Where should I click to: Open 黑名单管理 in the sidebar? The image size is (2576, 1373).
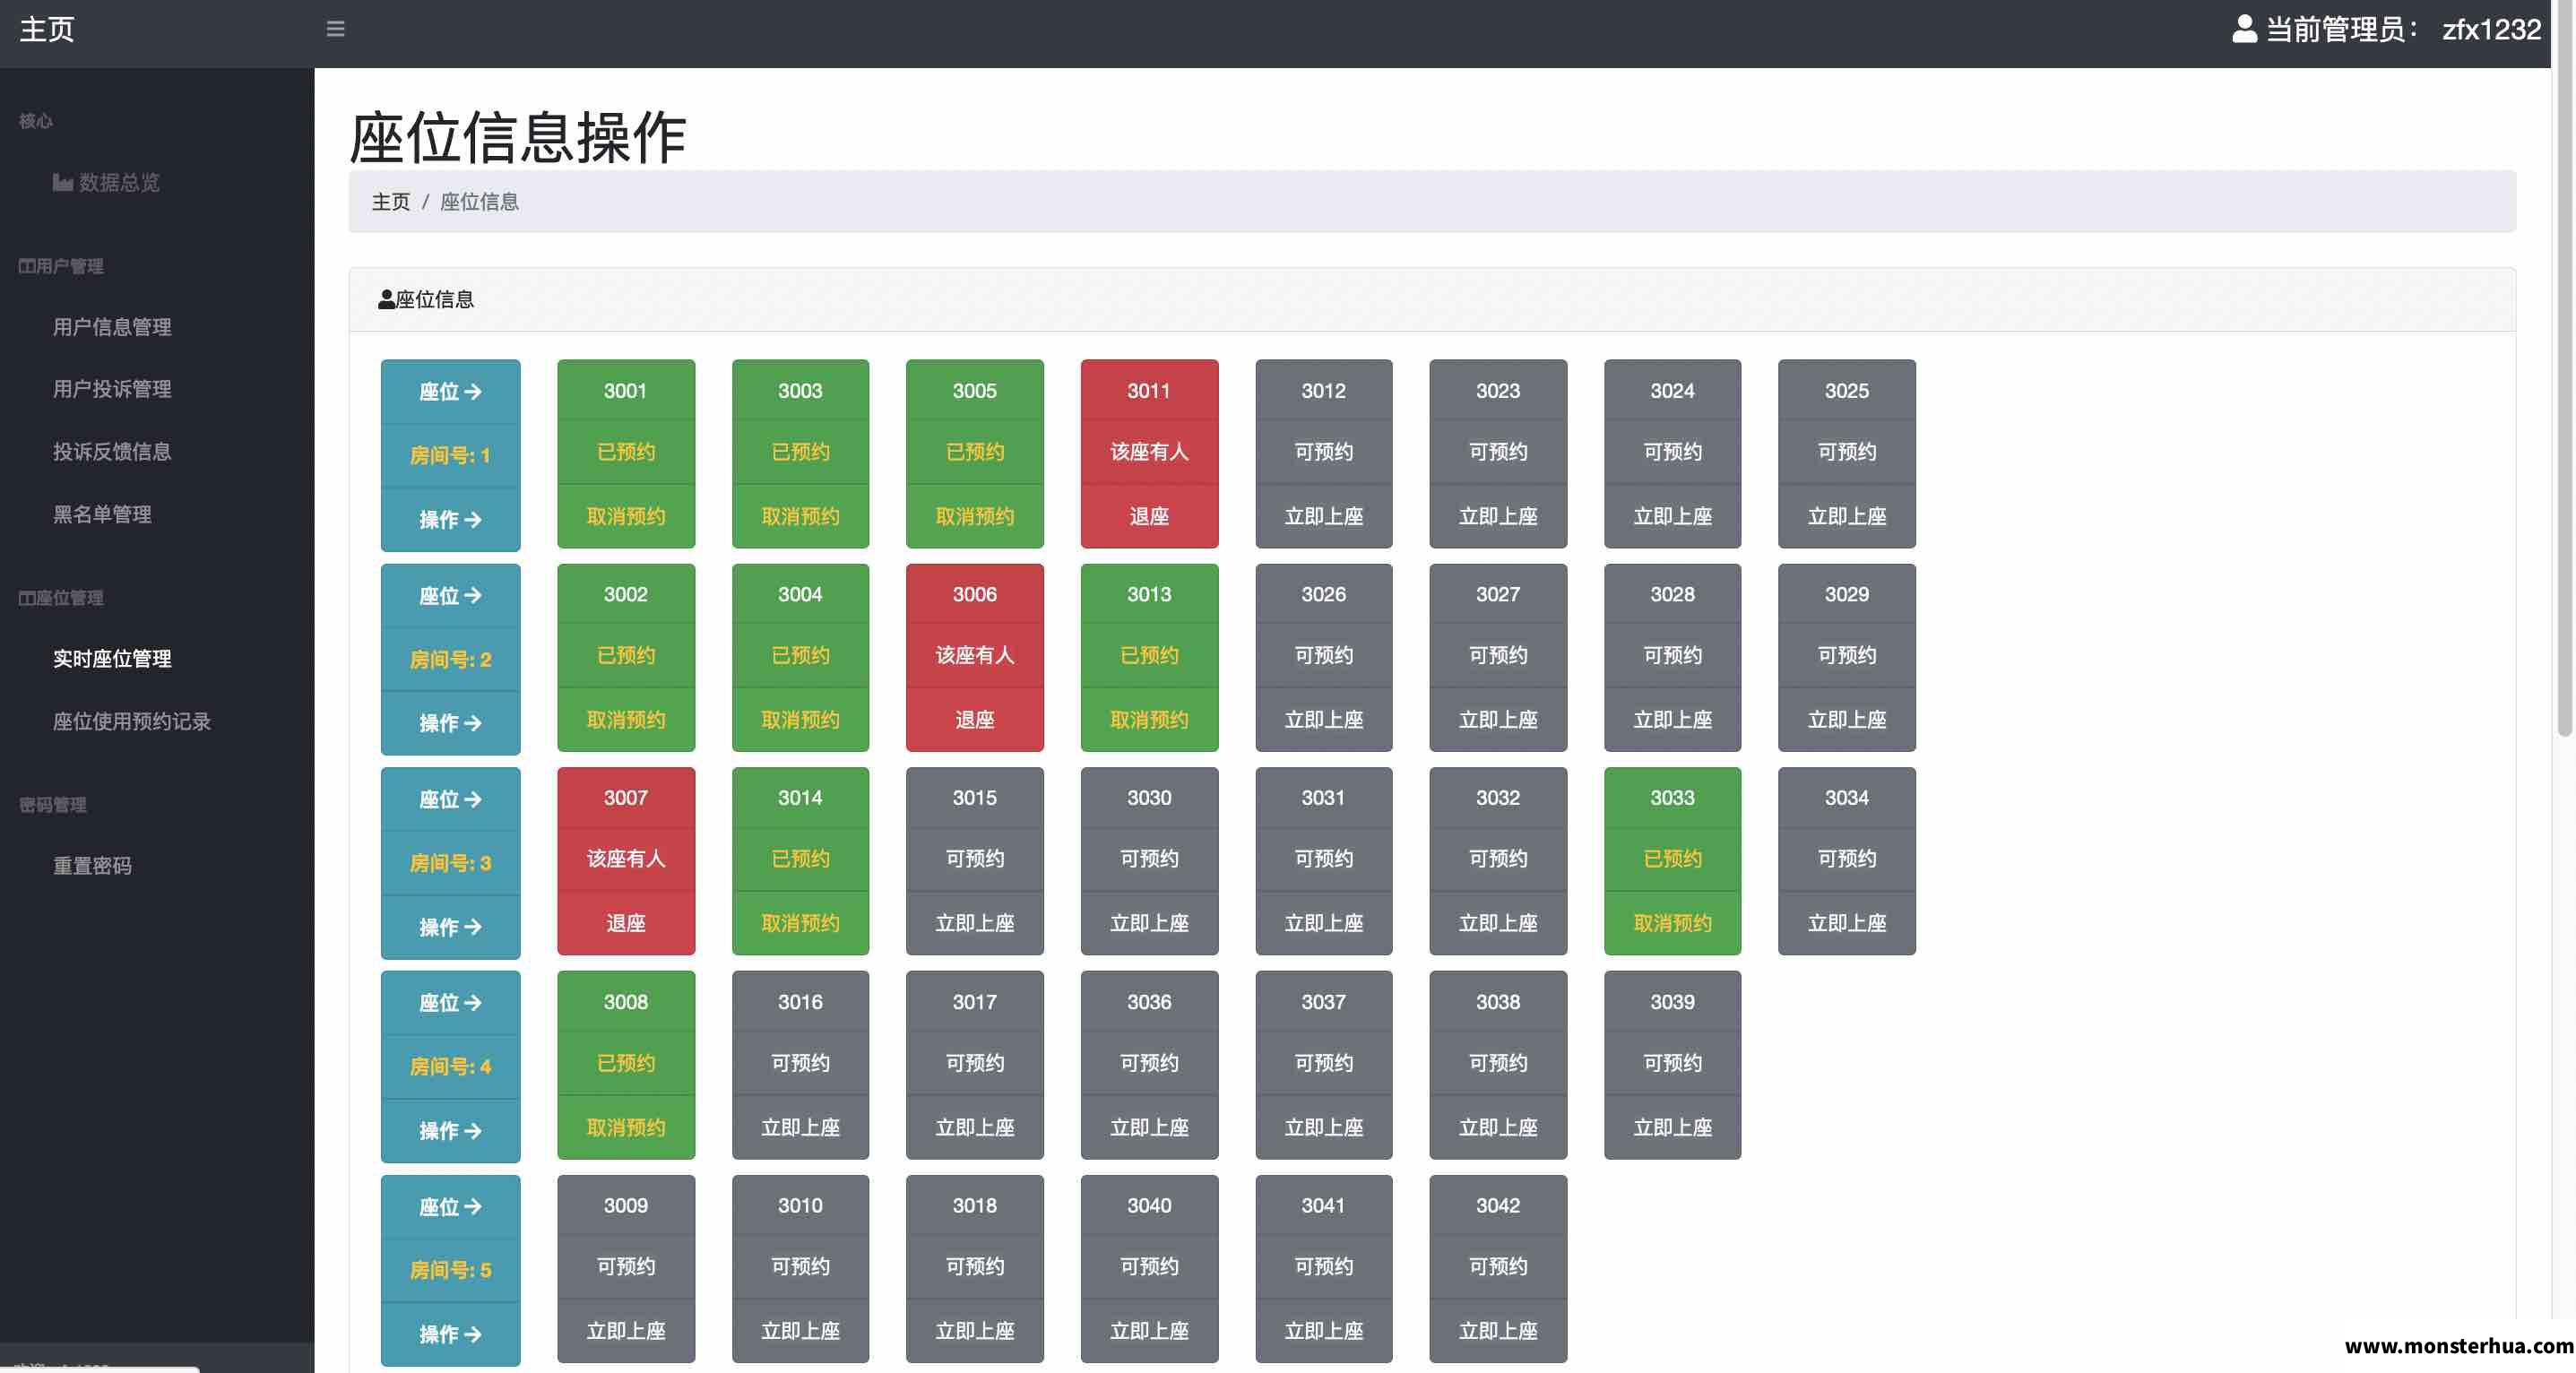102,514
